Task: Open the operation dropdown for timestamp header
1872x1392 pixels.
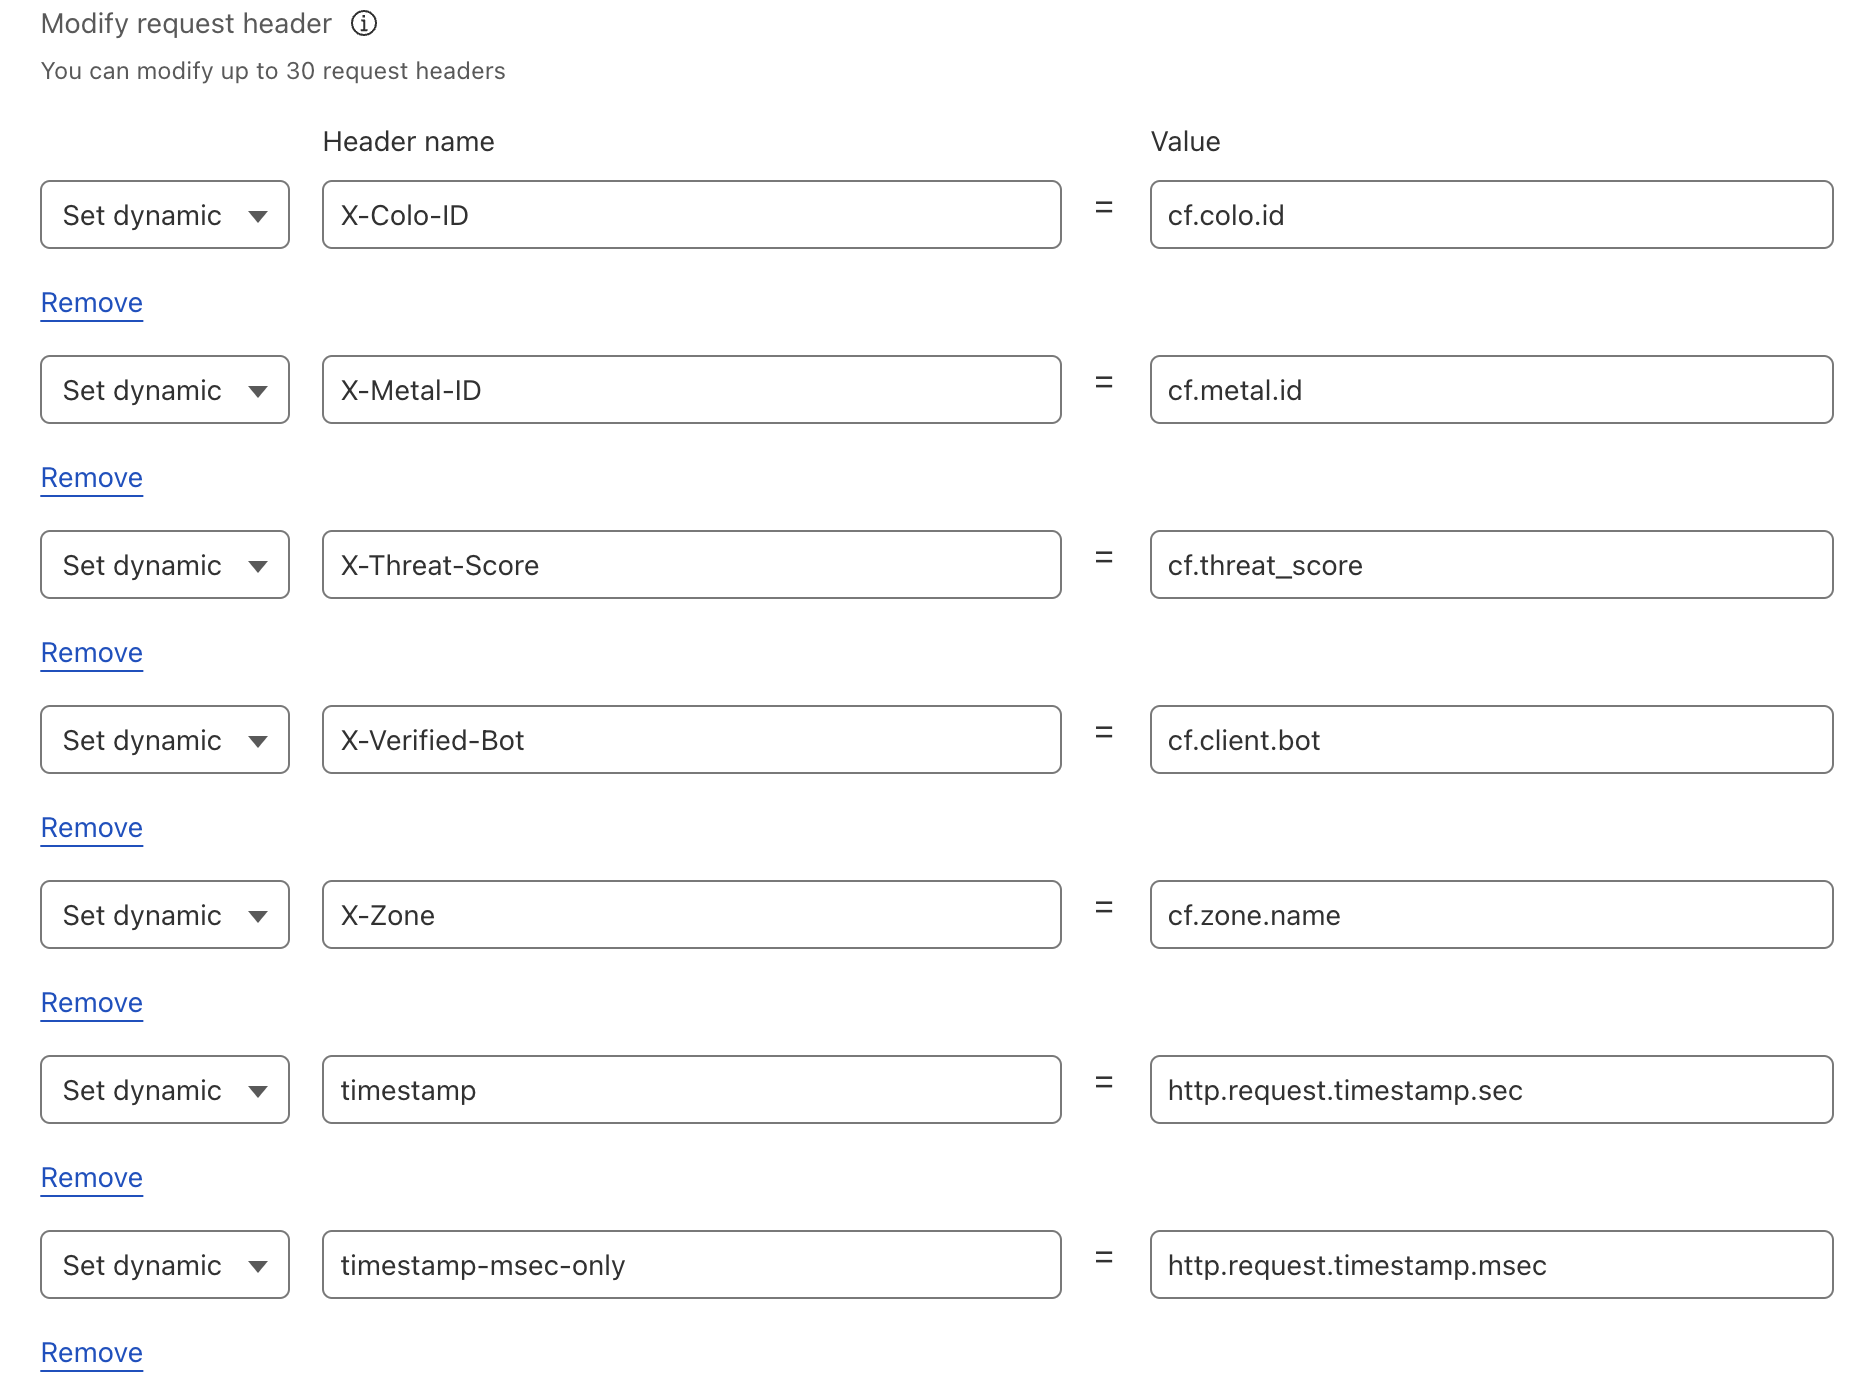Action: 165,1090
